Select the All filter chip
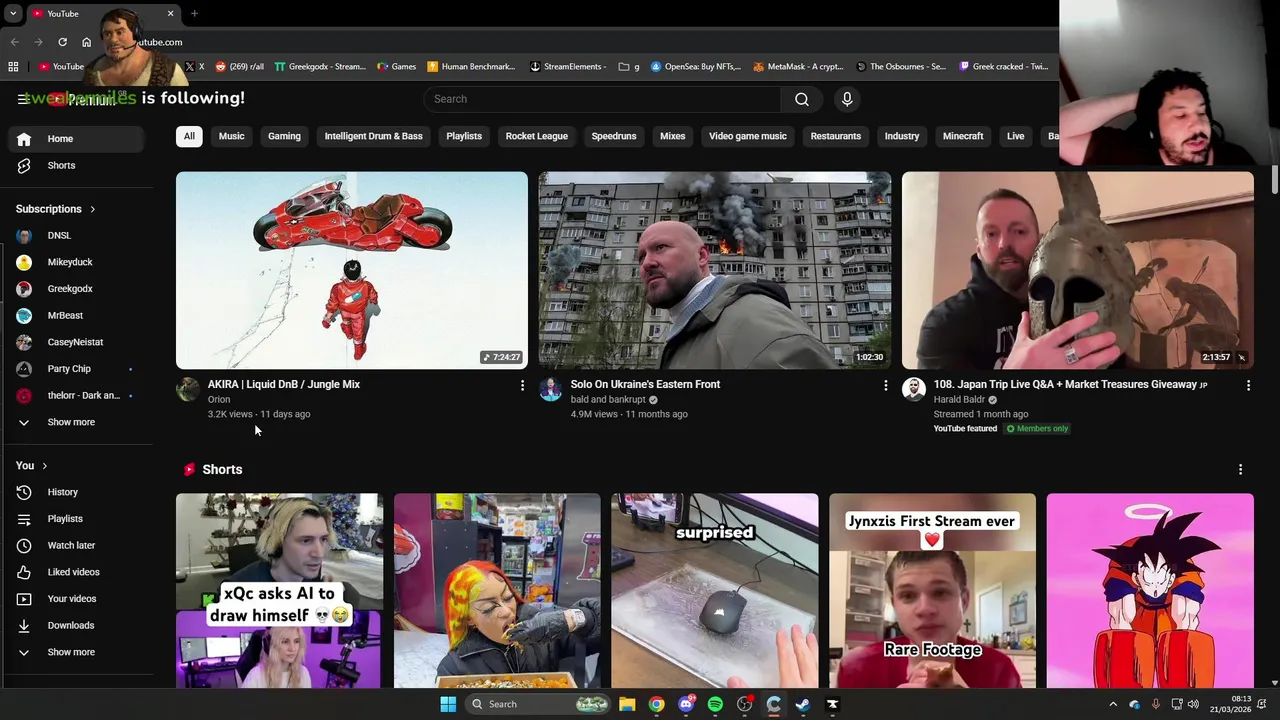This screenshot has width=1280, height=720. pyautogui.click(x=189, y=136)
